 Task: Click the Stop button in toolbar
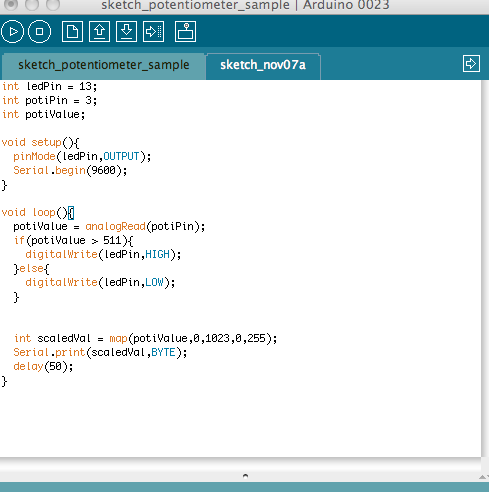coord(39,32)
